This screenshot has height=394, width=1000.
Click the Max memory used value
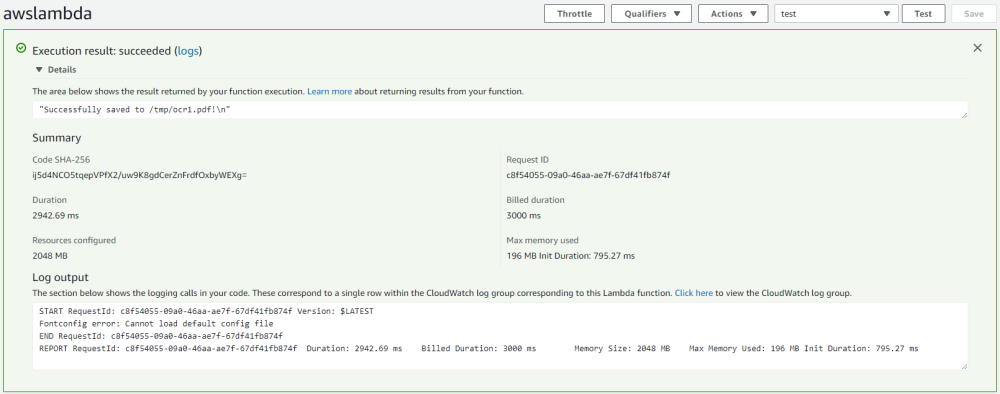pyautogui.click(x=571, y=256)
